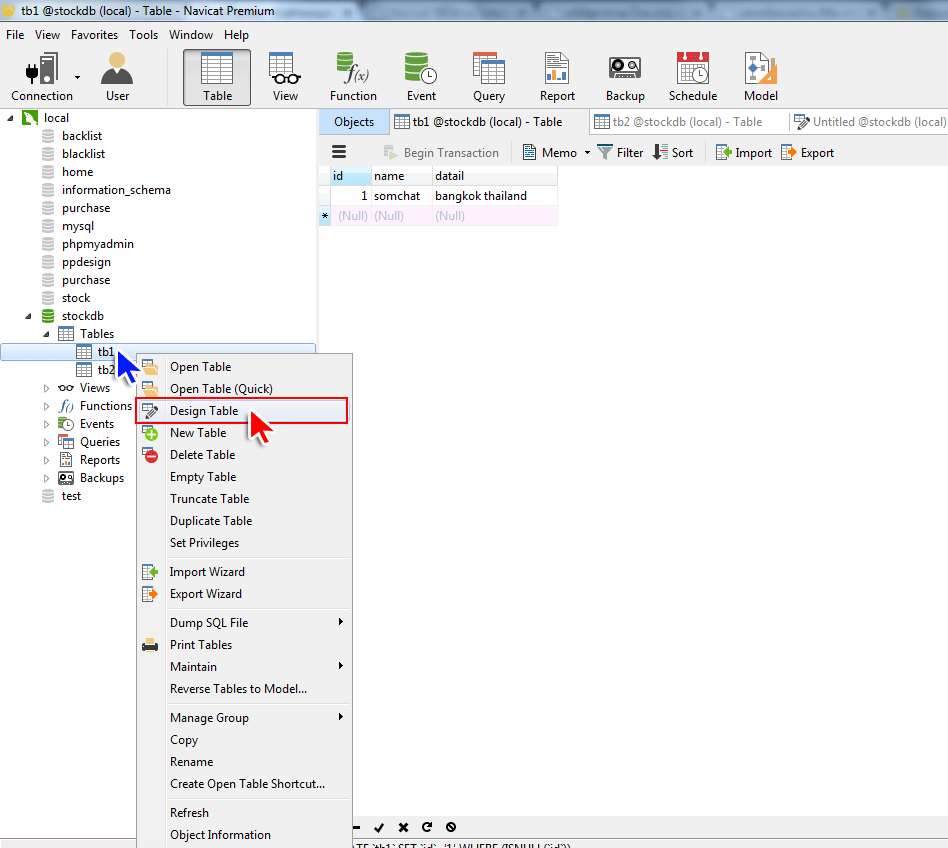
Task: Open the Event toolbar icon
Action: click(421, 77)
